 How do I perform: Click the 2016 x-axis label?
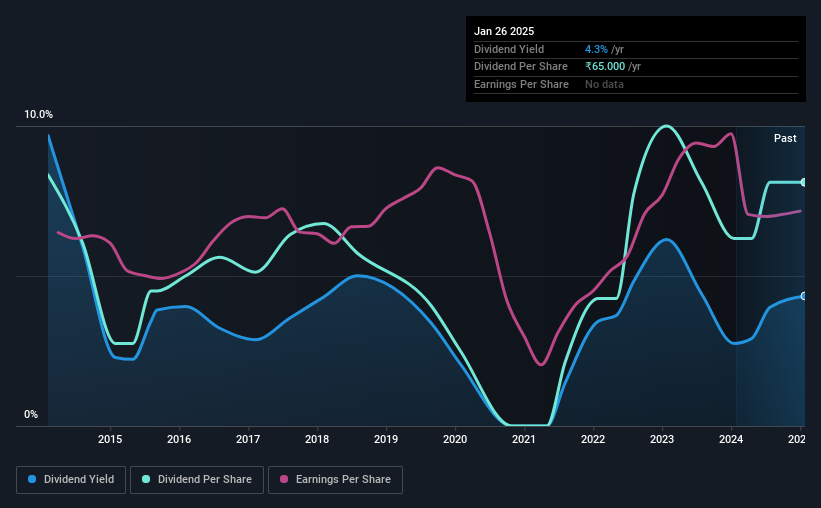(179, 439)
